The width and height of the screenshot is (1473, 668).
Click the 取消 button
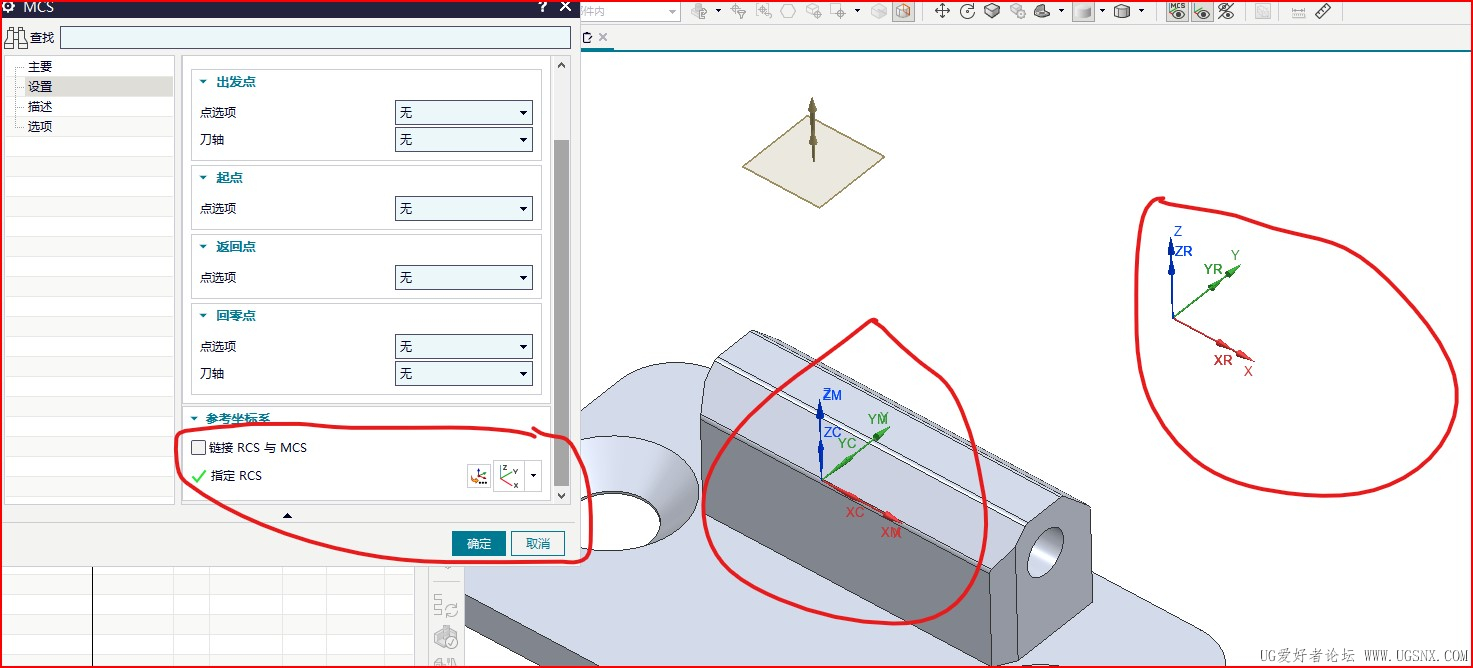(538, 543)
